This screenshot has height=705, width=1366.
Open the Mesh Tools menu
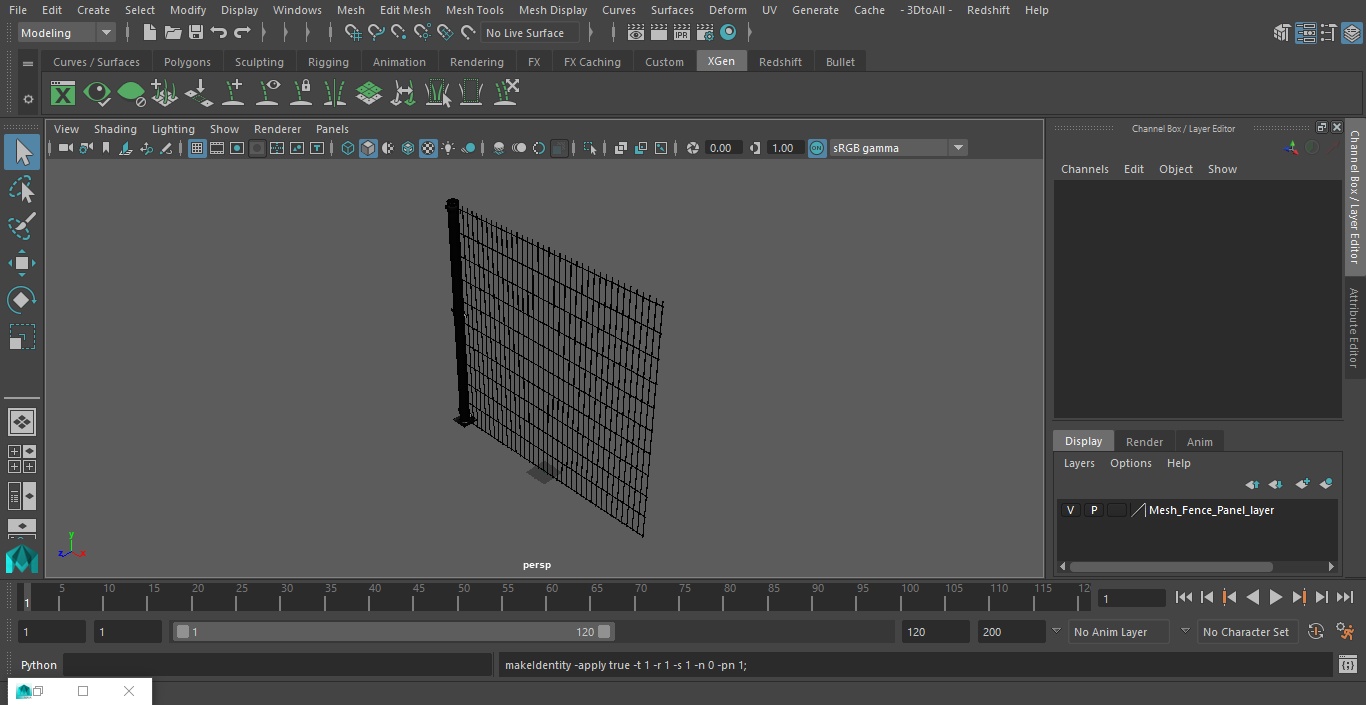[x=474, y=10]
